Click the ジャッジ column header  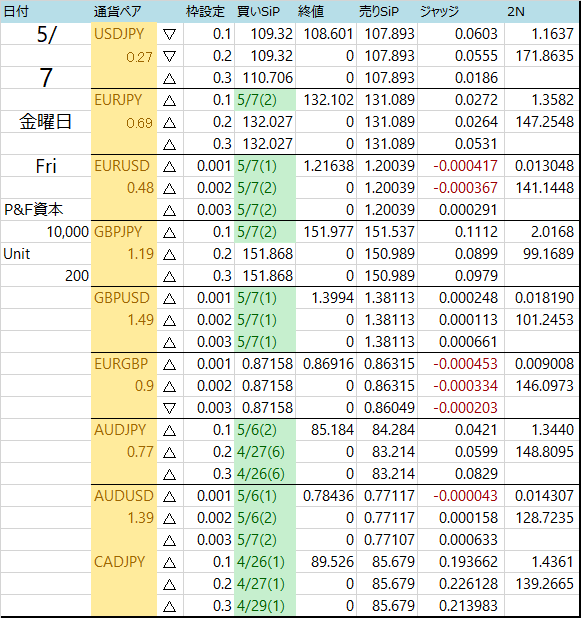coord(439,11)
